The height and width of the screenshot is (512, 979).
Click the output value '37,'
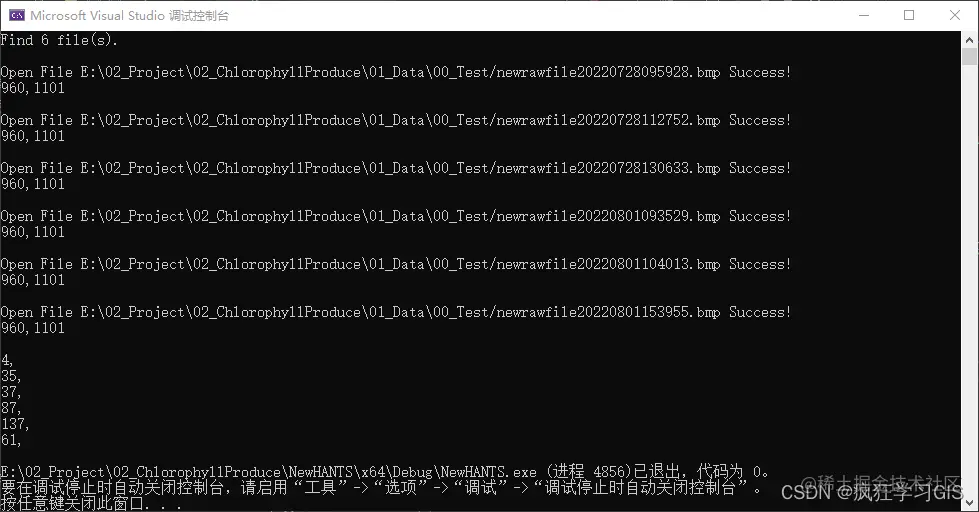[11, 392]
